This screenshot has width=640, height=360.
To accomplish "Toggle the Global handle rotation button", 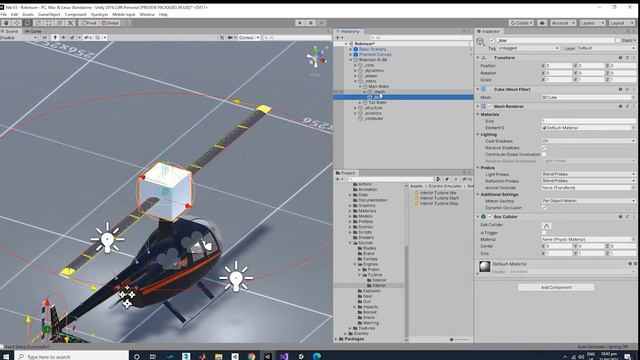I will [110, 23].
